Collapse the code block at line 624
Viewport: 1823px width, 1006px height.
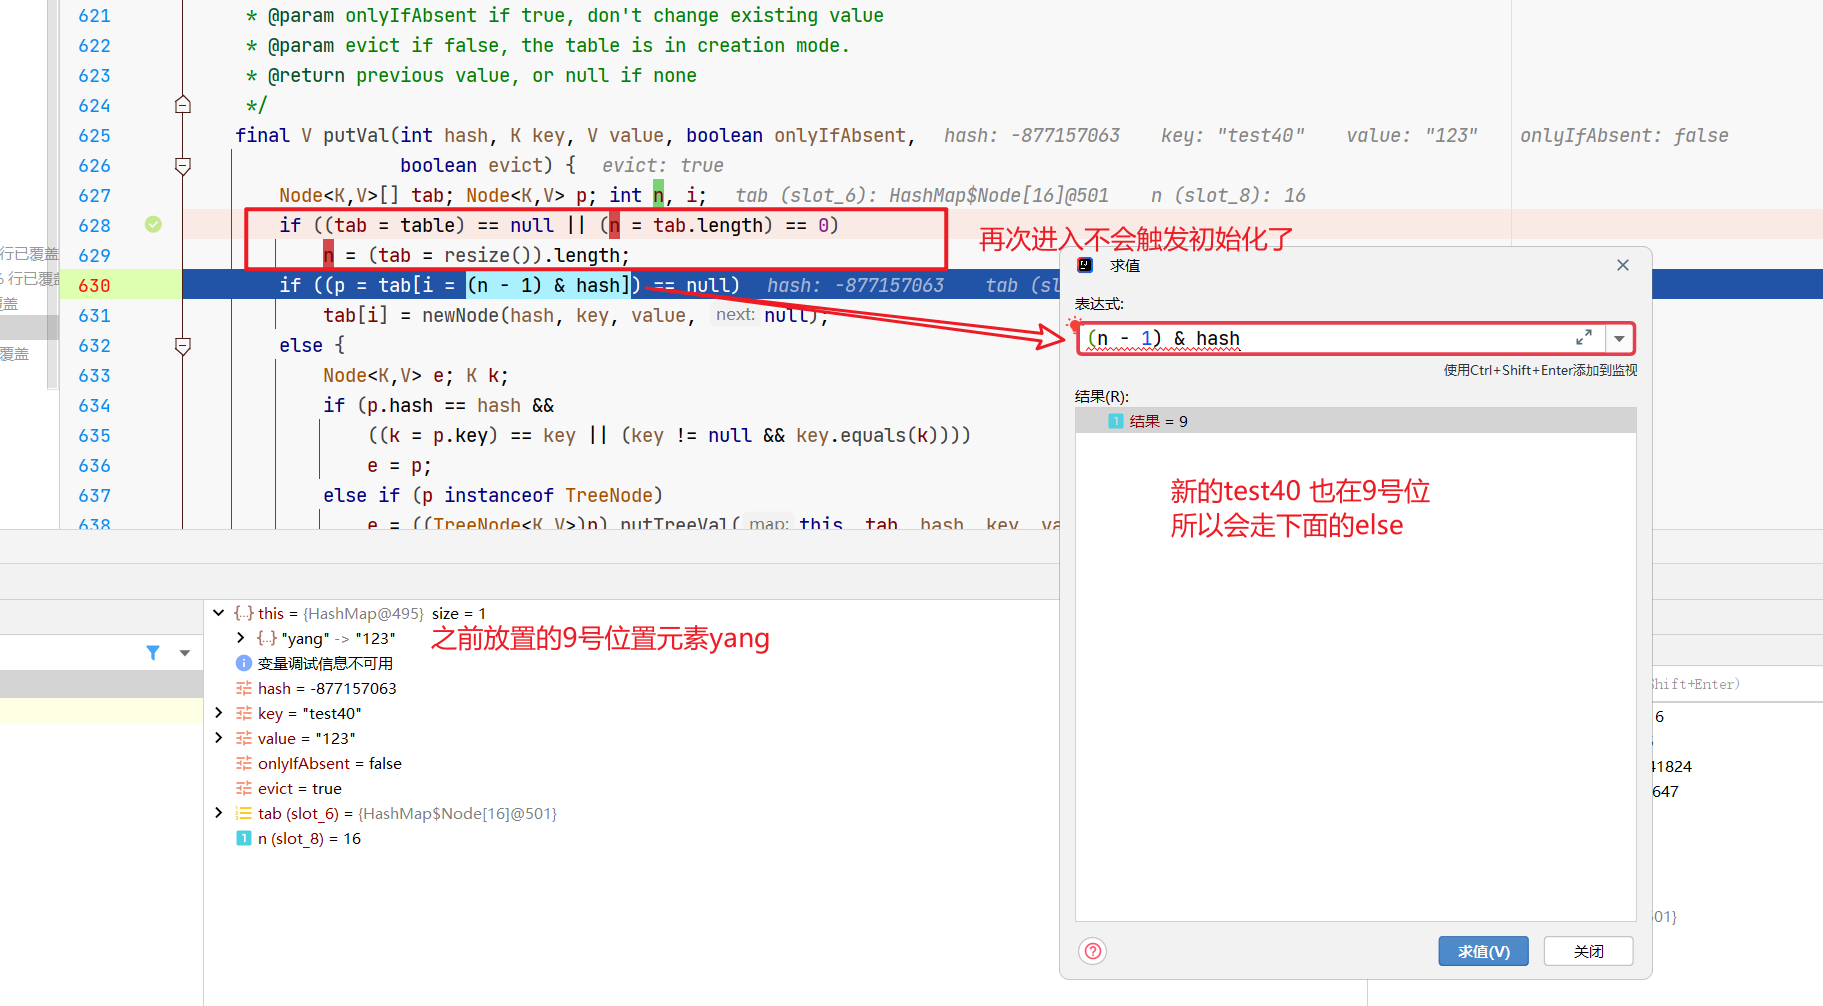point(183,105)
